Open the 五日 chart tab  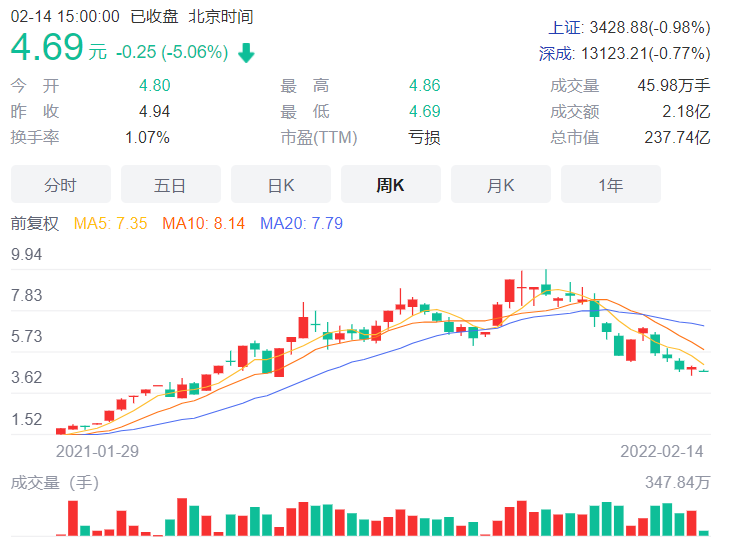pos(171,185)
